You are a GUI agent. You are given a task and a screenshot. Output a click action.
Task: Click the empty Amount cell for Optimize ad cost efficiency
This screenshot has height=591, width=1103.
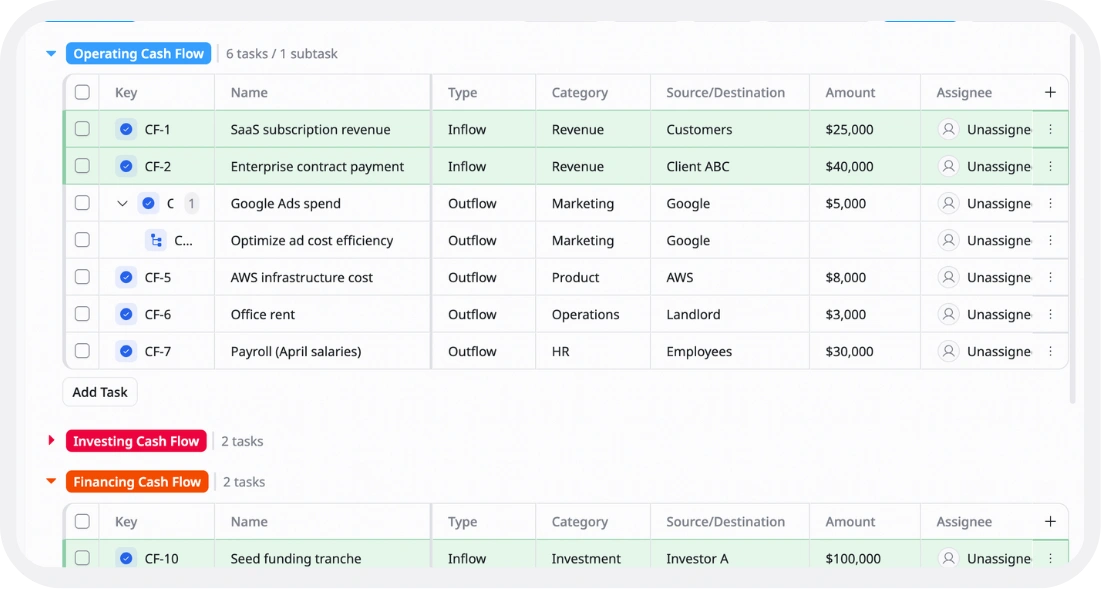(x=865, y=241)
